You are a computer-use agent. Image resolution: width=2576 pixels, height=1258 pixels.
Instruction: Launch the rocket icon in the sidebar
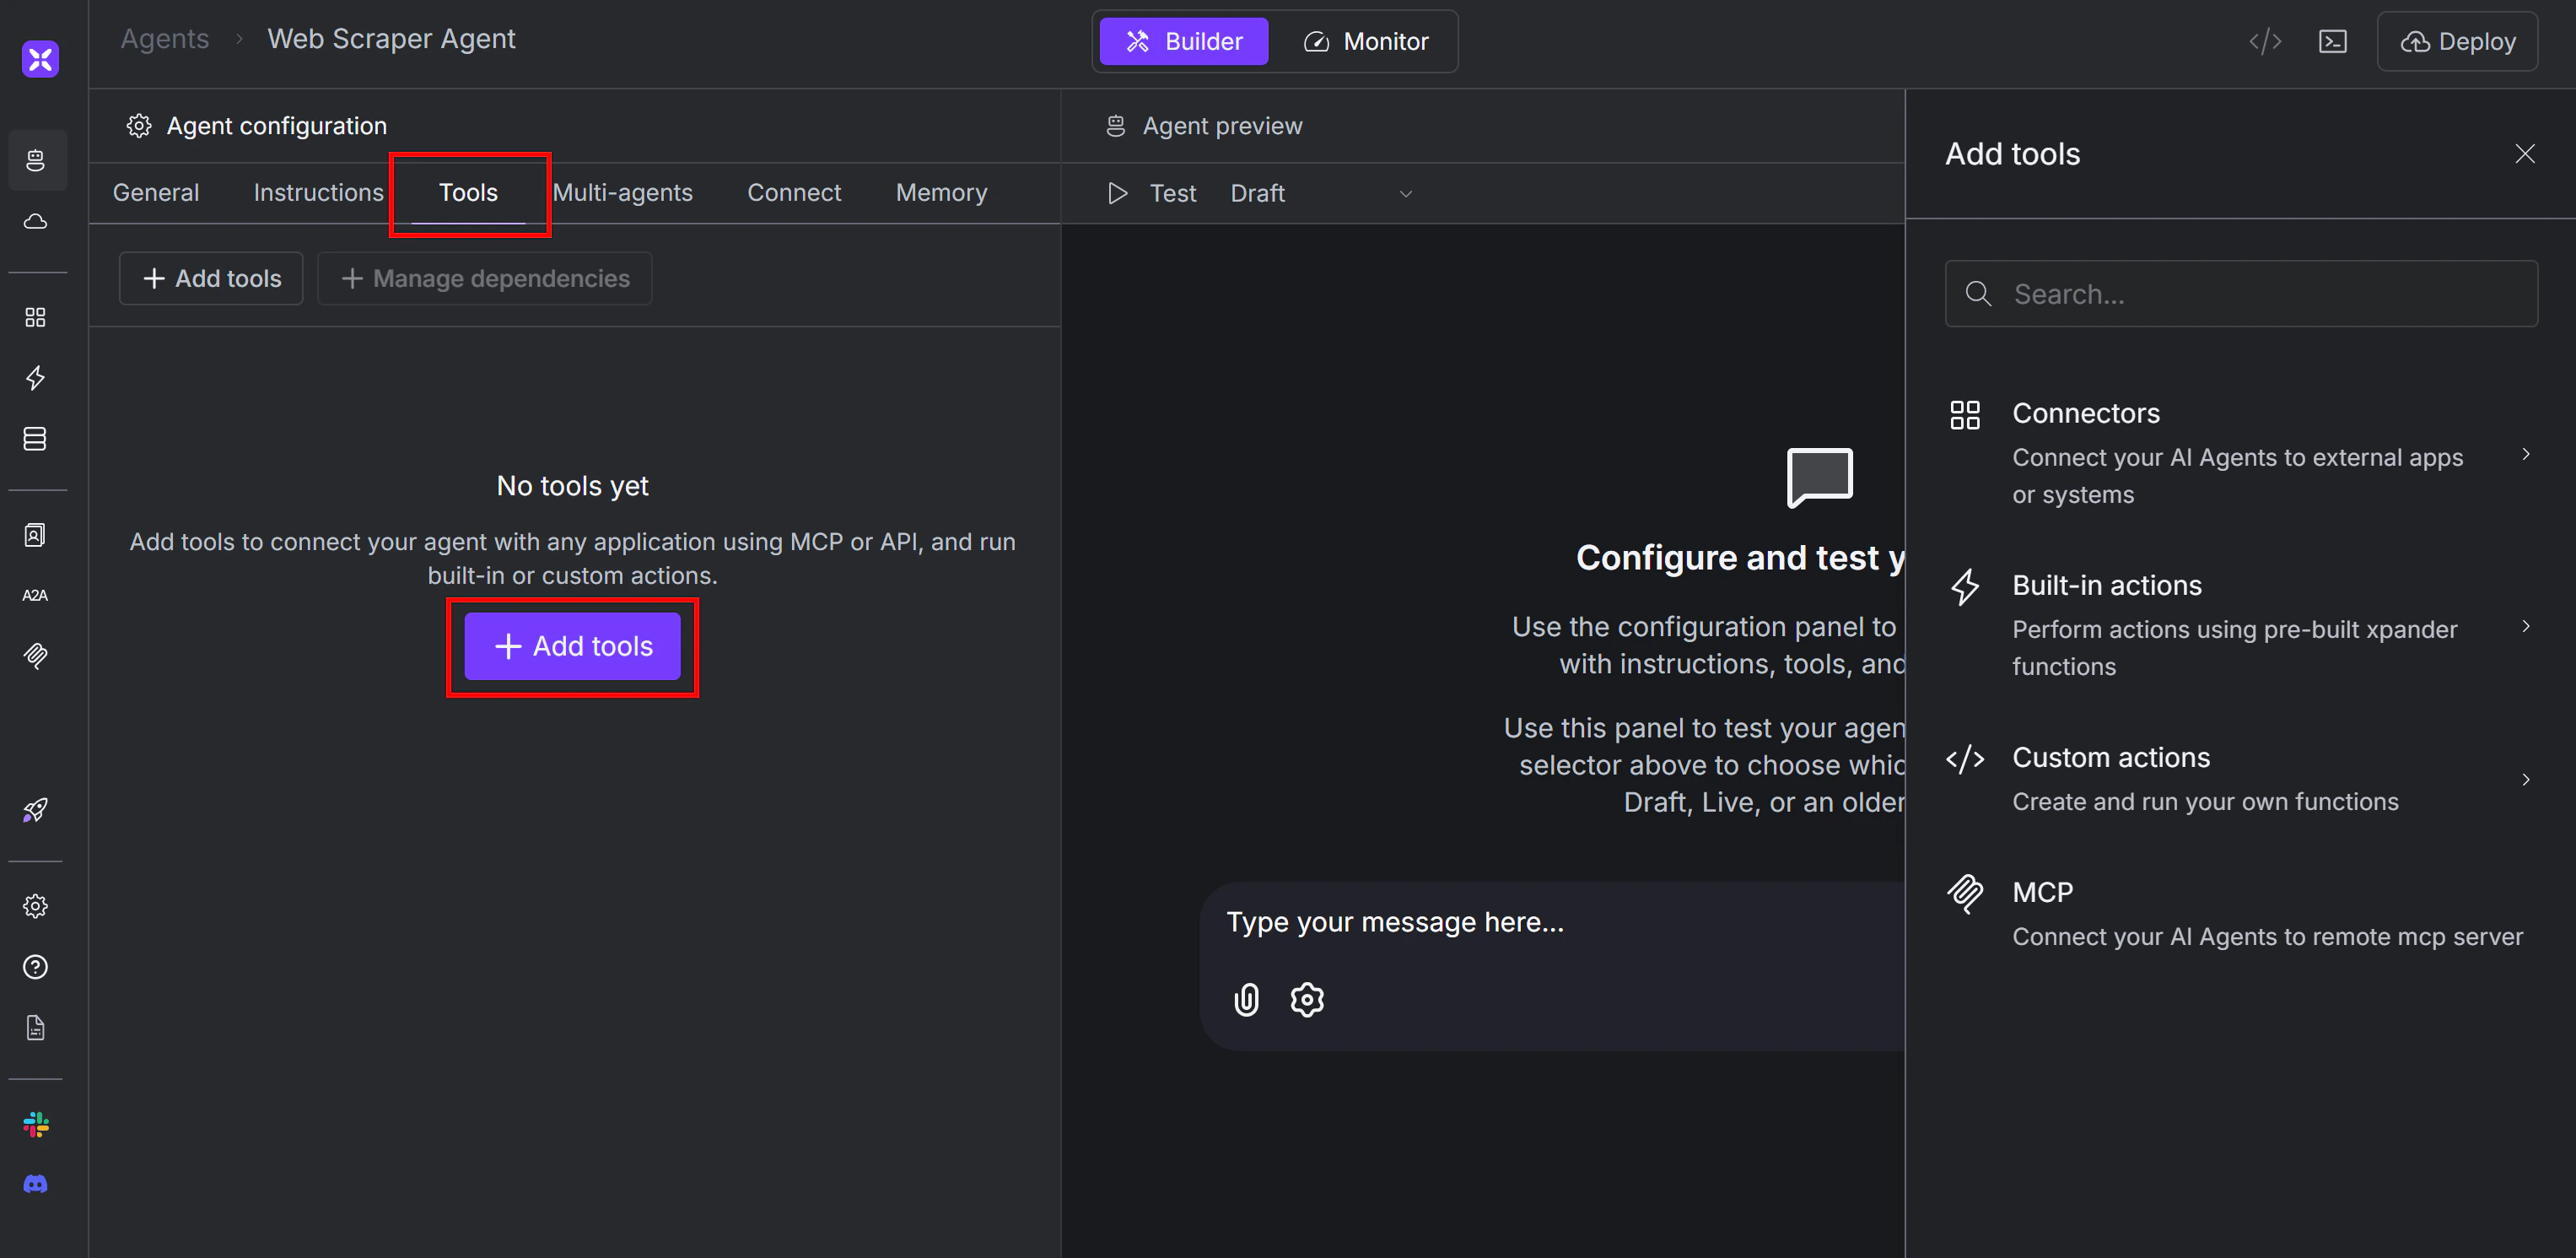click(35, 809)
